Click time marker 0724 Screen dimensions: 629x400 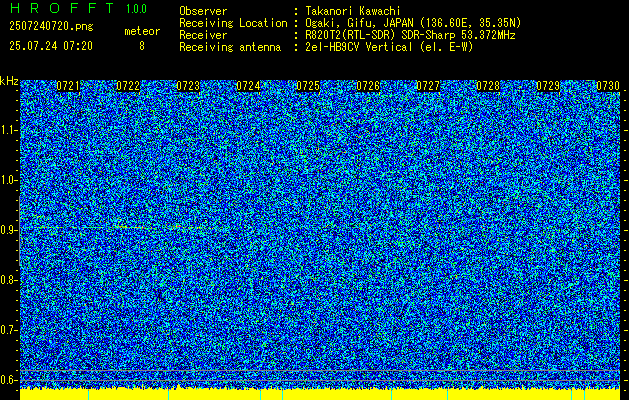[248, 86]
